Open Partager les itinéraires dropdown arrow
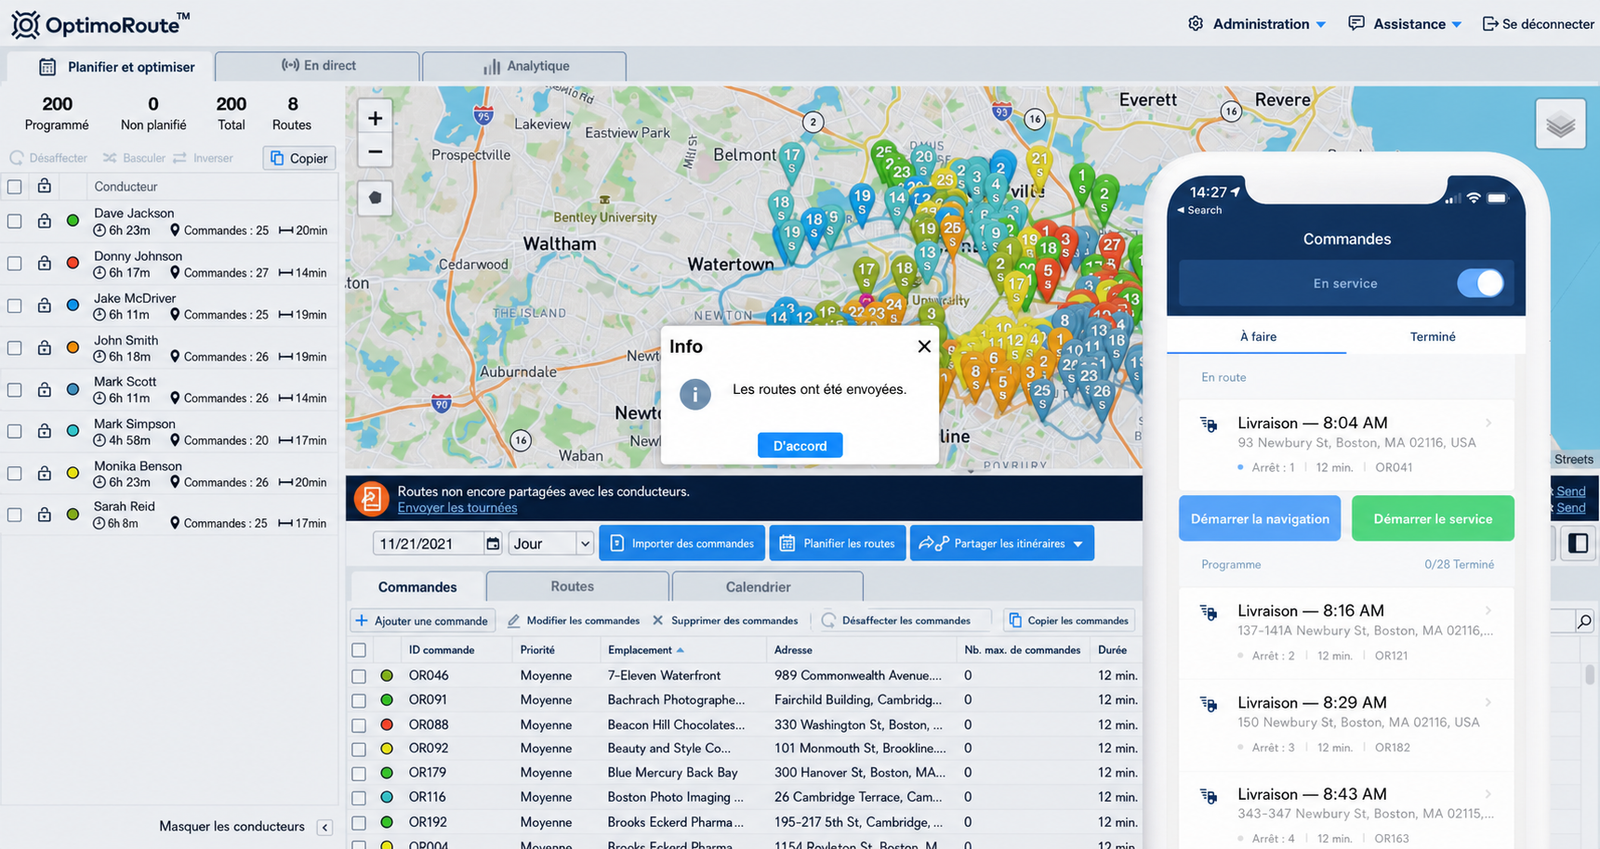1600x849 pixels. [1078, 544]
